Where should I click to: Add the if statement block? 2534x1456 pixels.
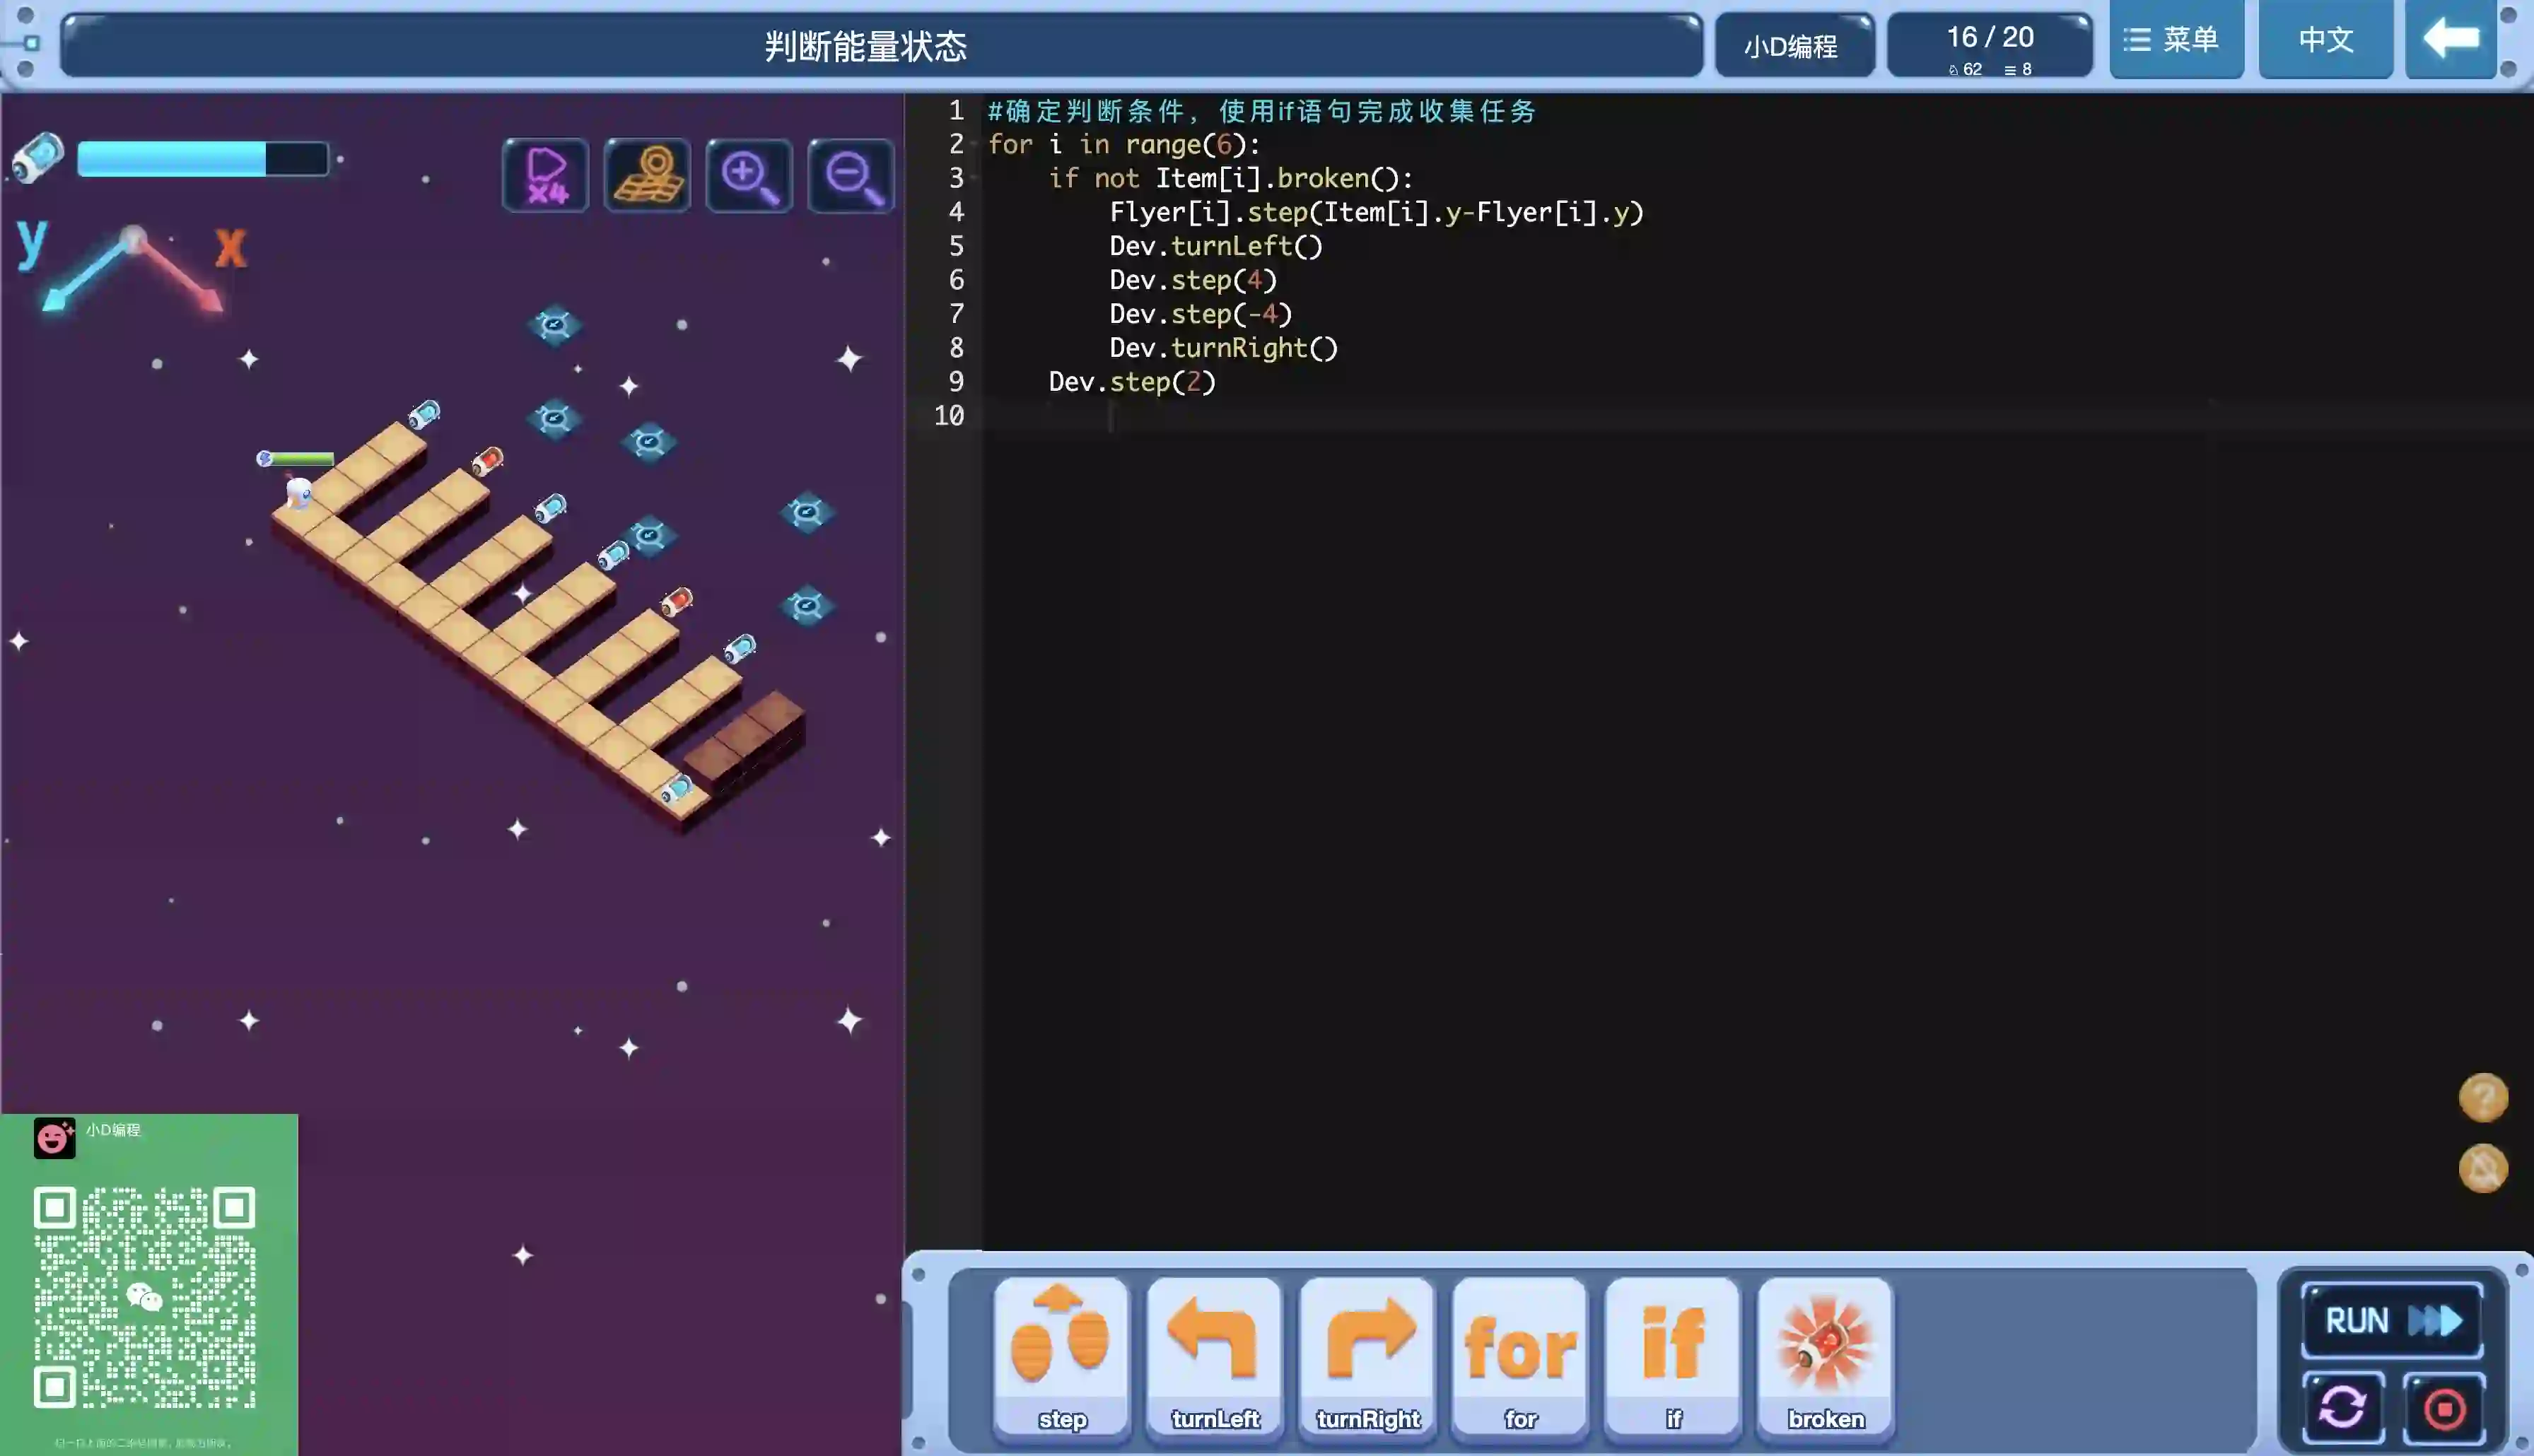1673,1355
